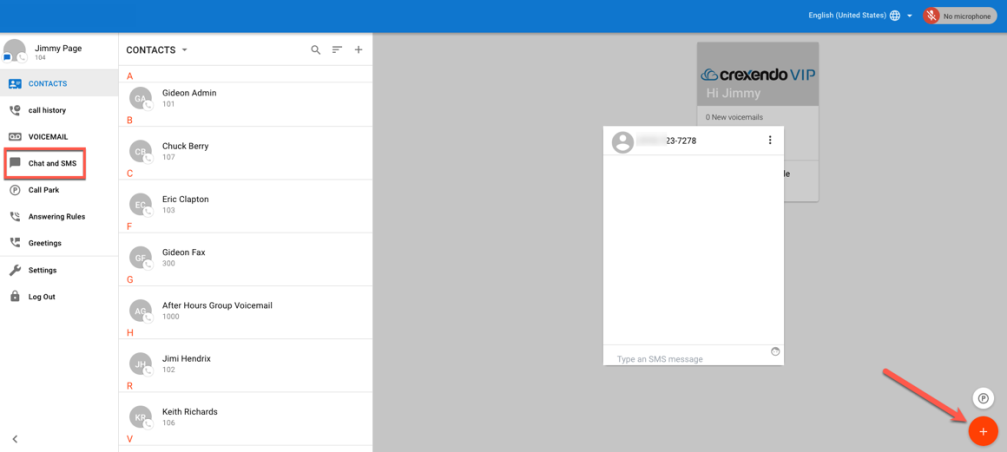The width and height of the screenshot is (1007, 452).
Task: Click the chat bubble icon beside Chat and SMS
Action: click(x=15, y=164)
